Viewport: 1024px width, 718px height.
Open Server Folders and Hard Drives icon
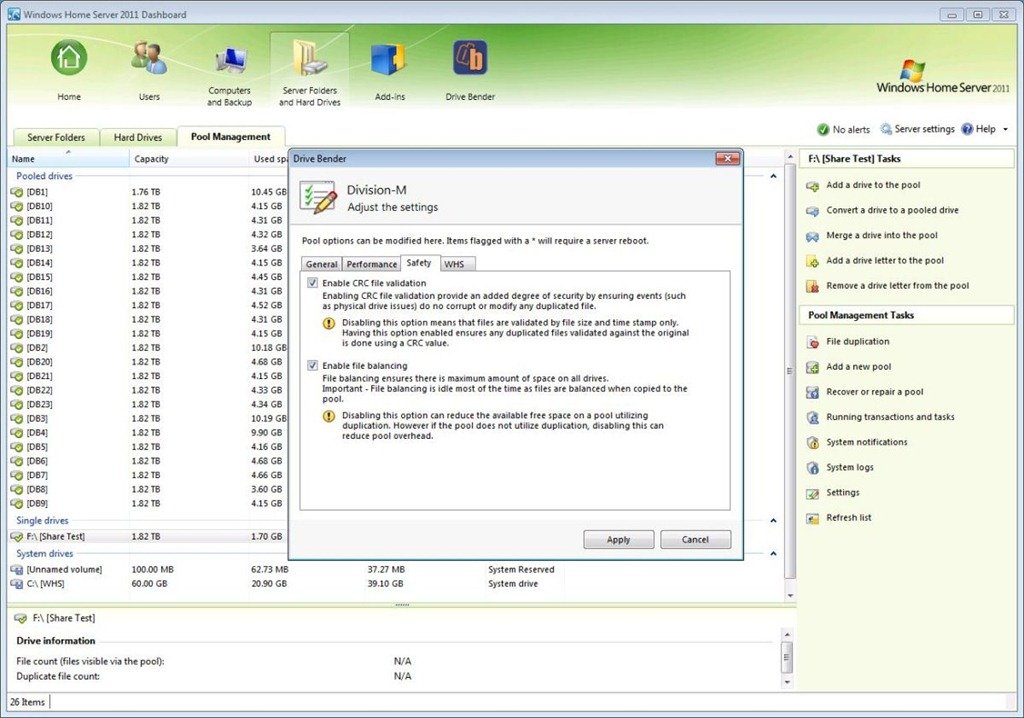(x=310, y=59)
